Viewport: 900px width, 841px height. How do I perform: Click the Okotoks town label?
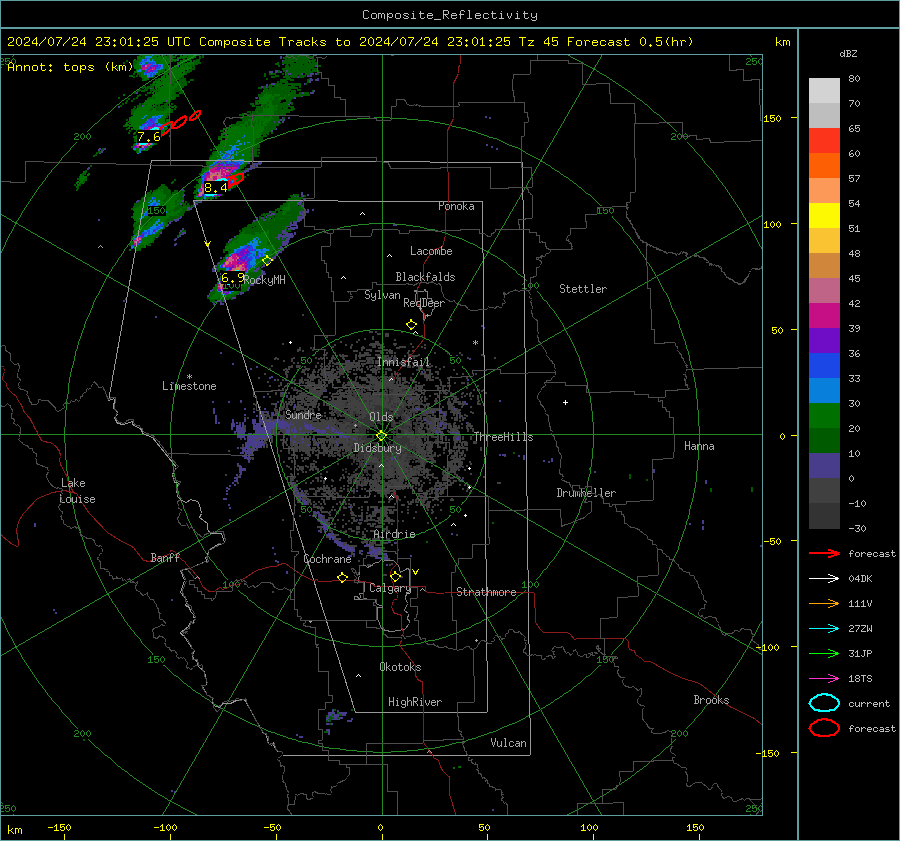click(400, 667)
